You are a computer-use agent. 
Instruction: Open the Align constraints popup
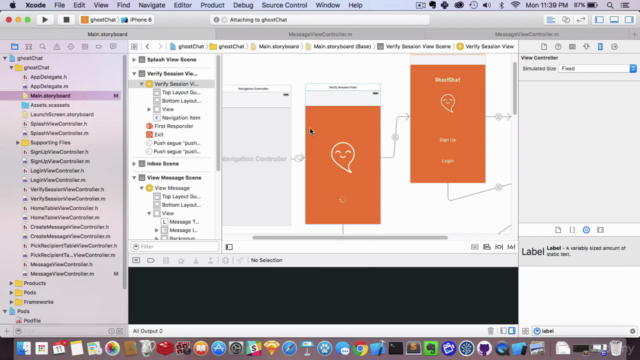click(x=487, y=247)
